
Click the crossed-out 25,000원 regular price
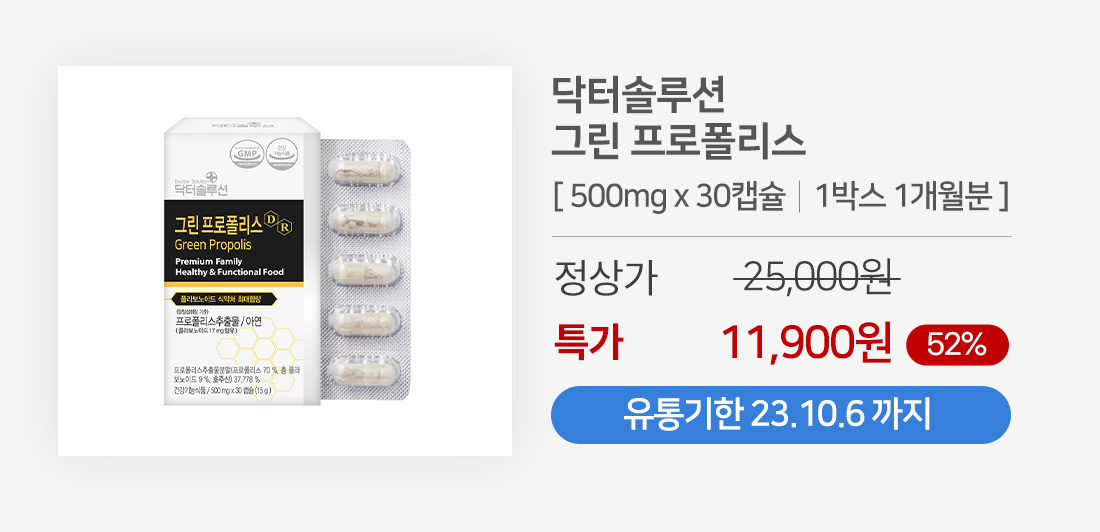[x=817, y=277]
